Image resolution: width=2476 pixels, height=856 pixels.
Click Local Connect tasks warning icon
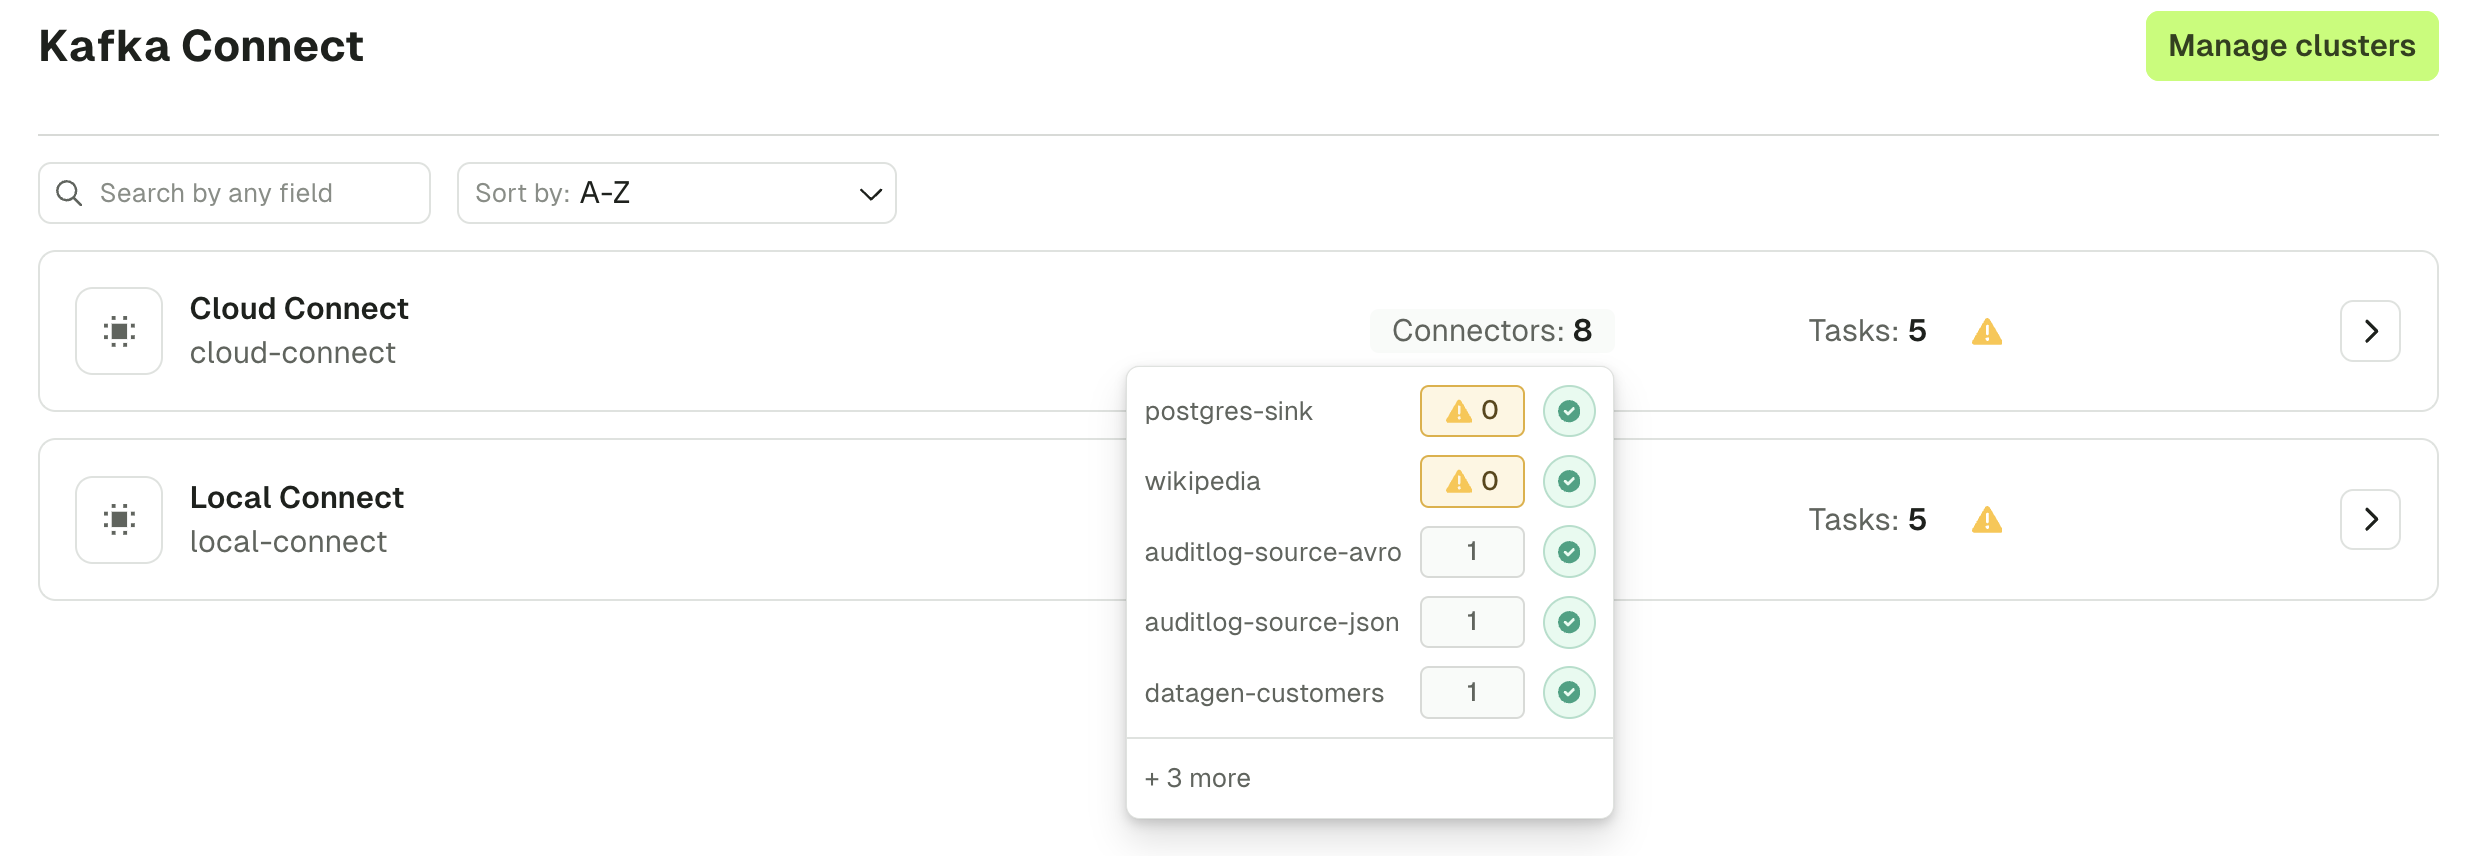pos(1987,520)
